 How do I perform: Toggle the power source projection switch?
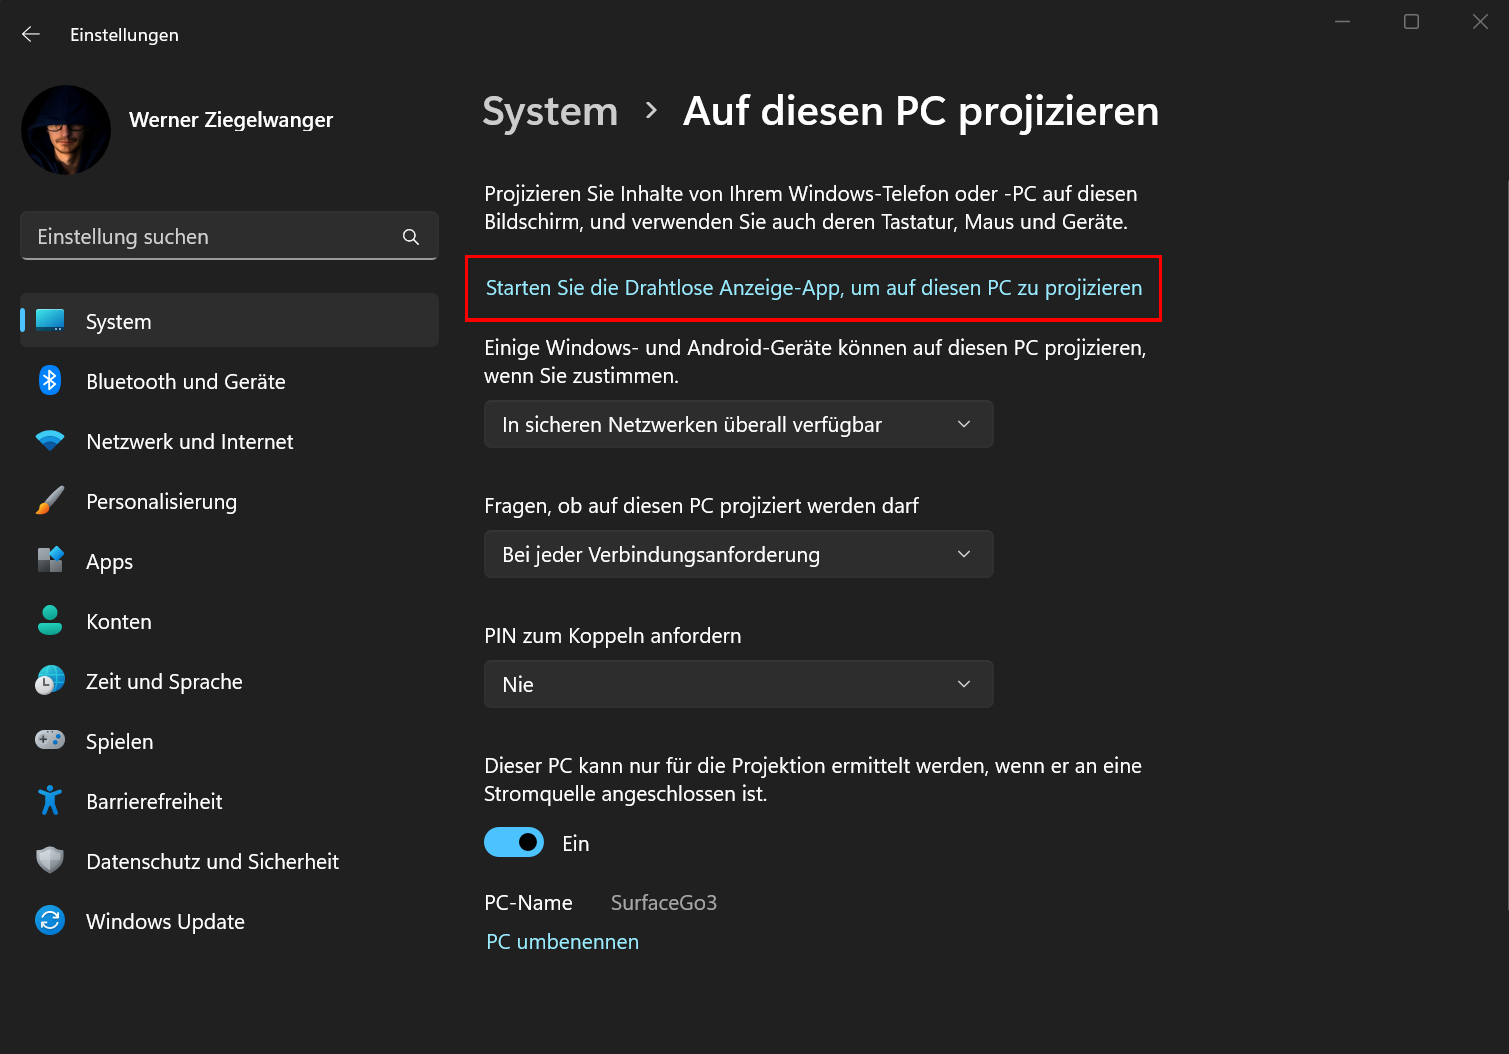[514, 842]
